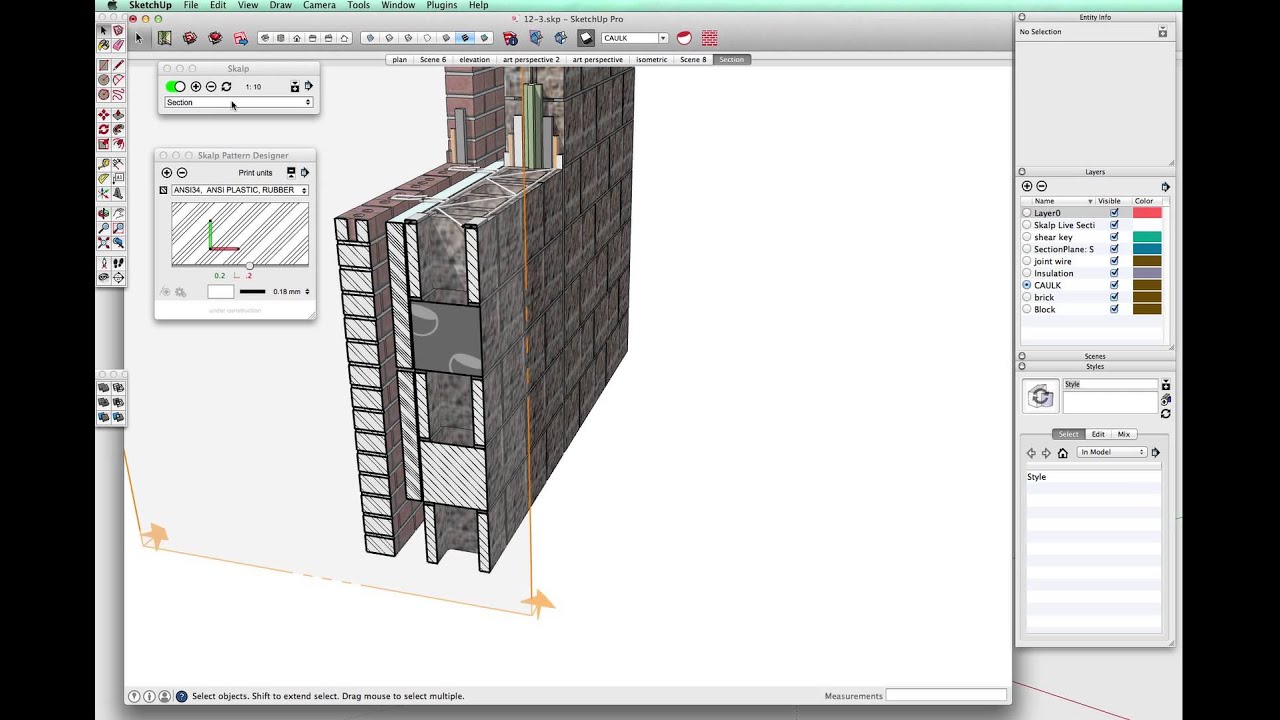The height and width of the screenshot is (720, 1280).
Task: Click Update Style refresh icon in Styles panel
Action: click(x=1165, y=413)
